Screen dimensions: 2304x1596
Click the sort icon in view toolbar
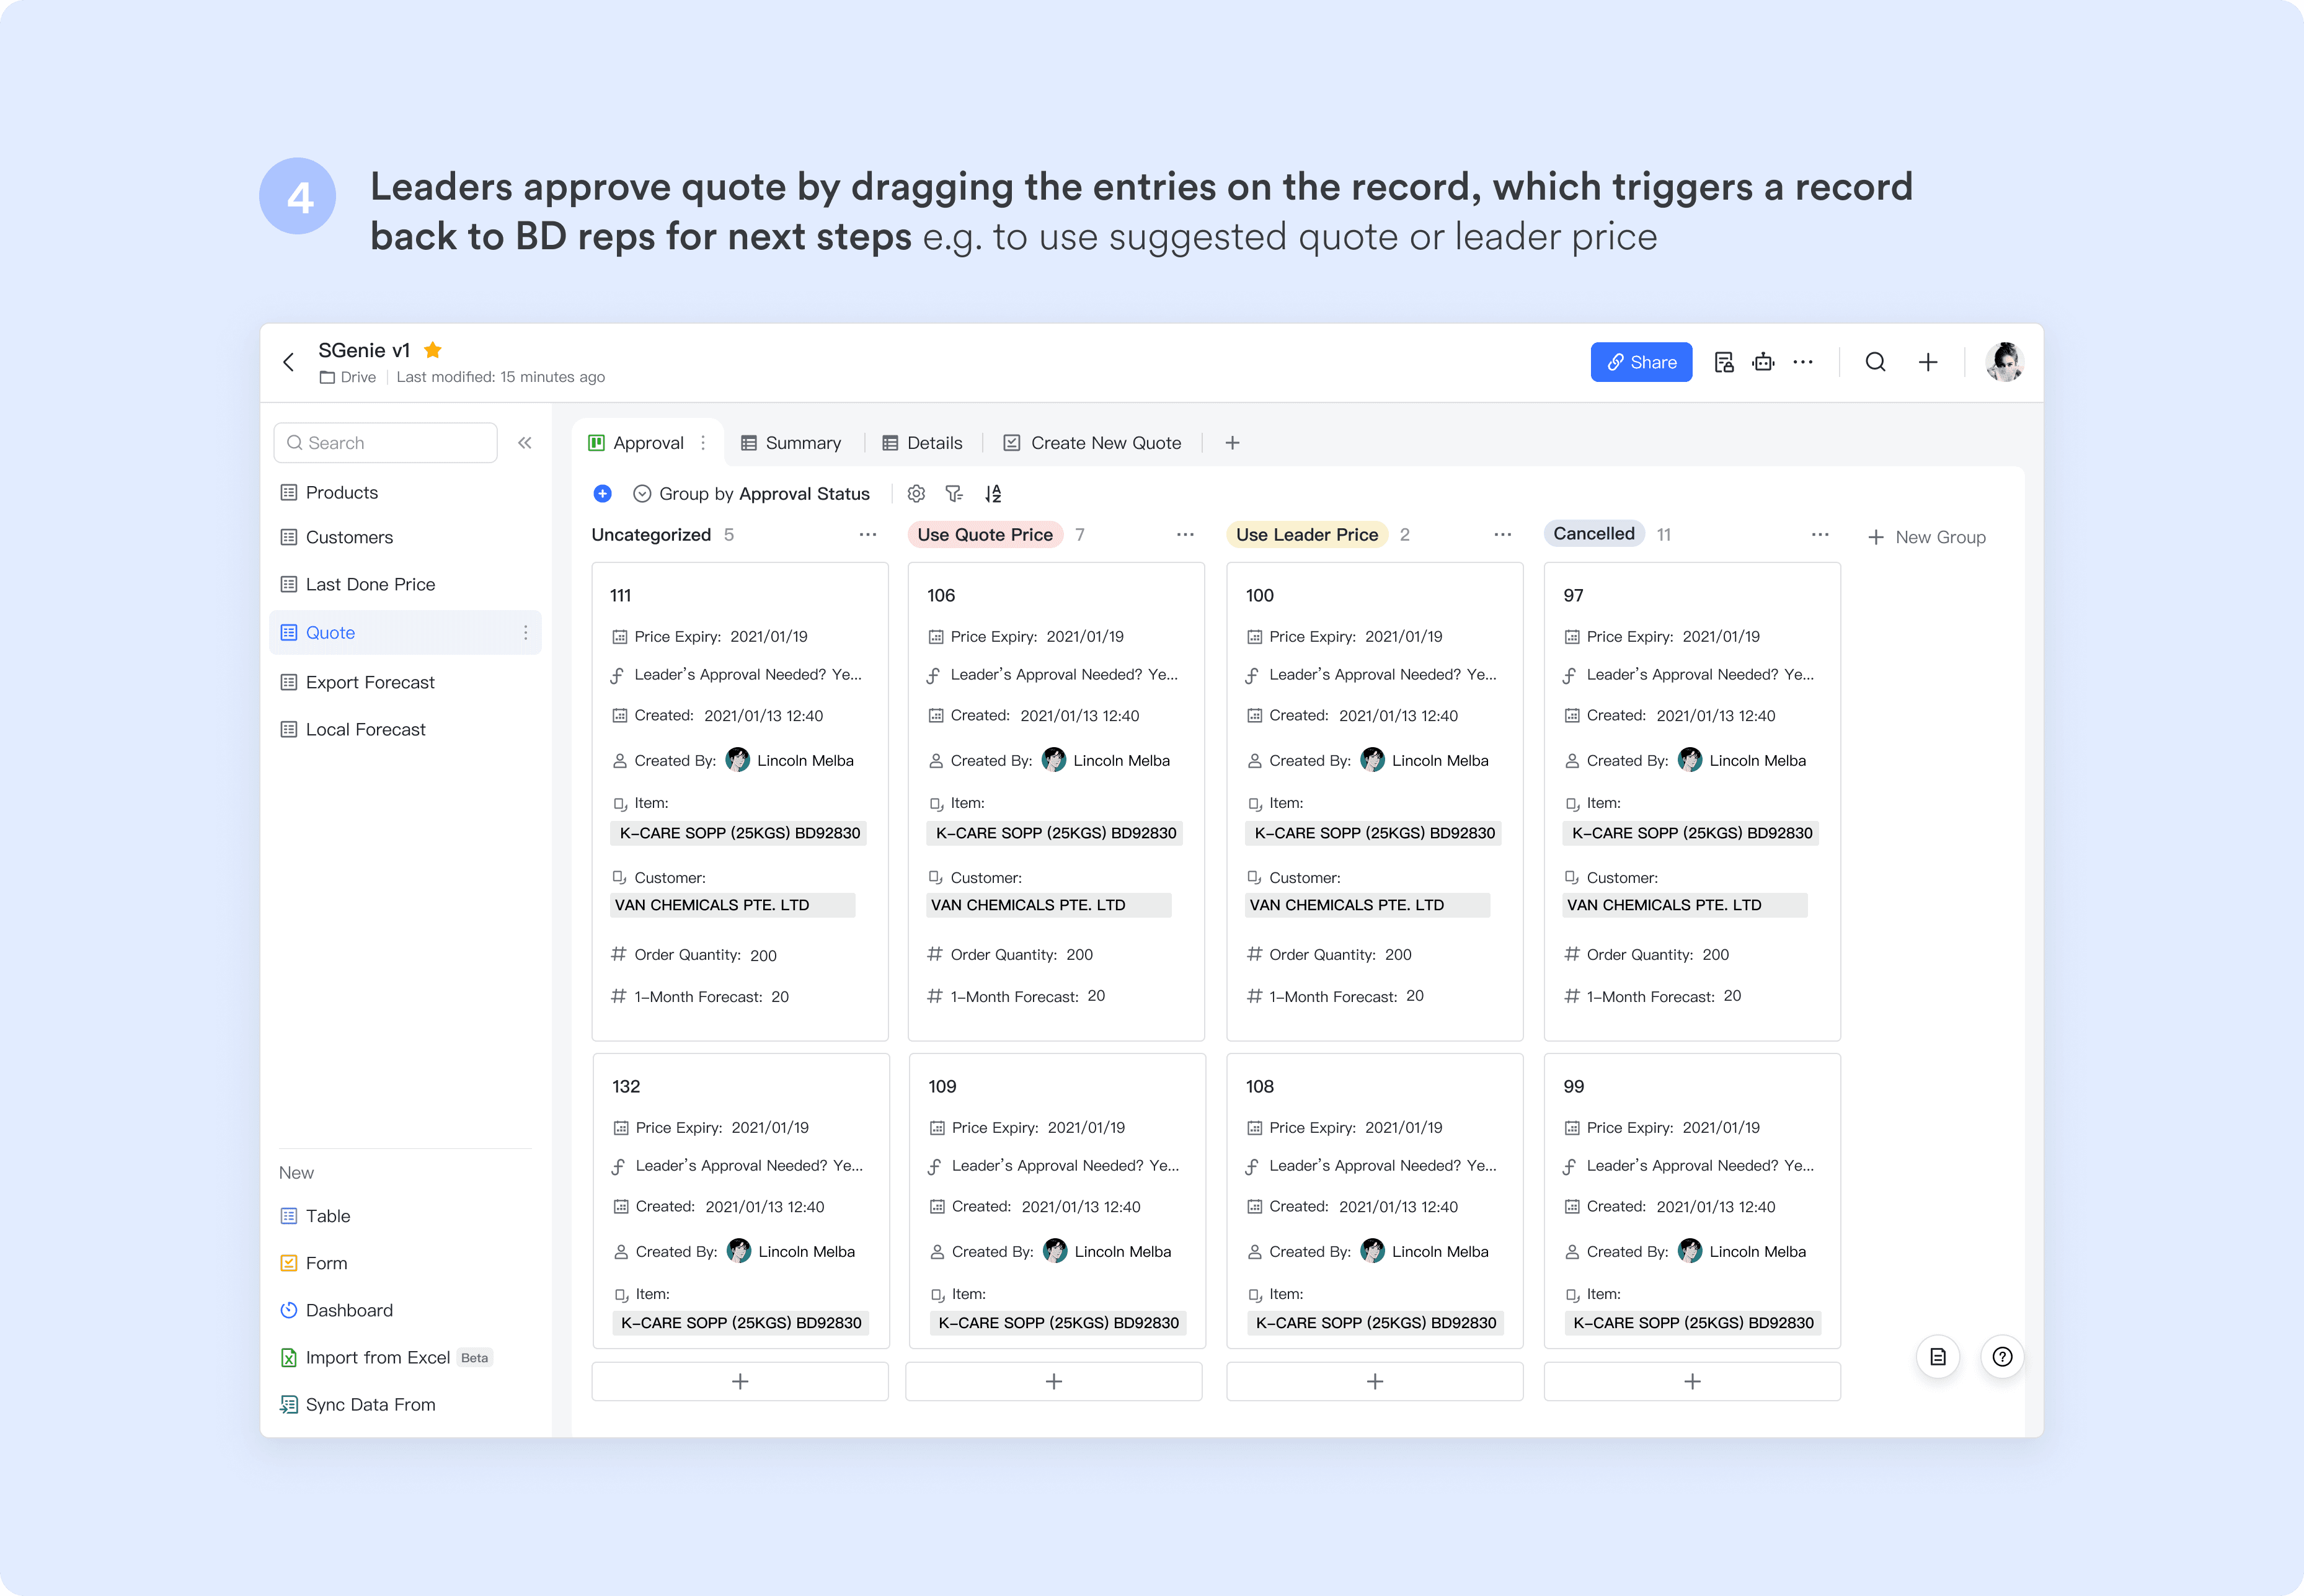[993, 494]
